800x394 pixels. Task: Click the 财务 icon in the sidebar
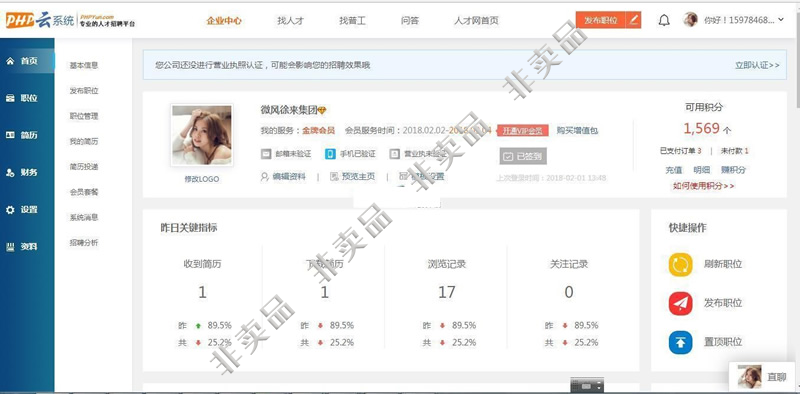[x=10, y=173]
